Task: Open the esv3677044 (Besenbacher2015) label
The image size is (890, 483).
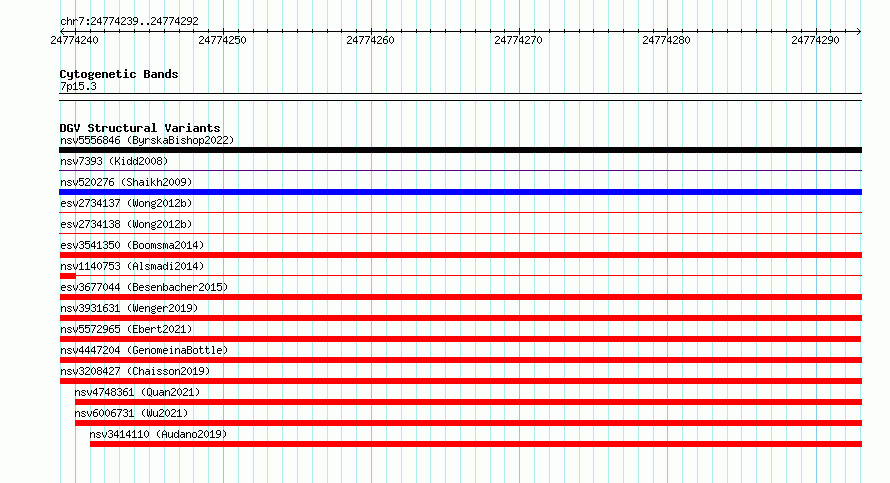Action: pos(144,287)
